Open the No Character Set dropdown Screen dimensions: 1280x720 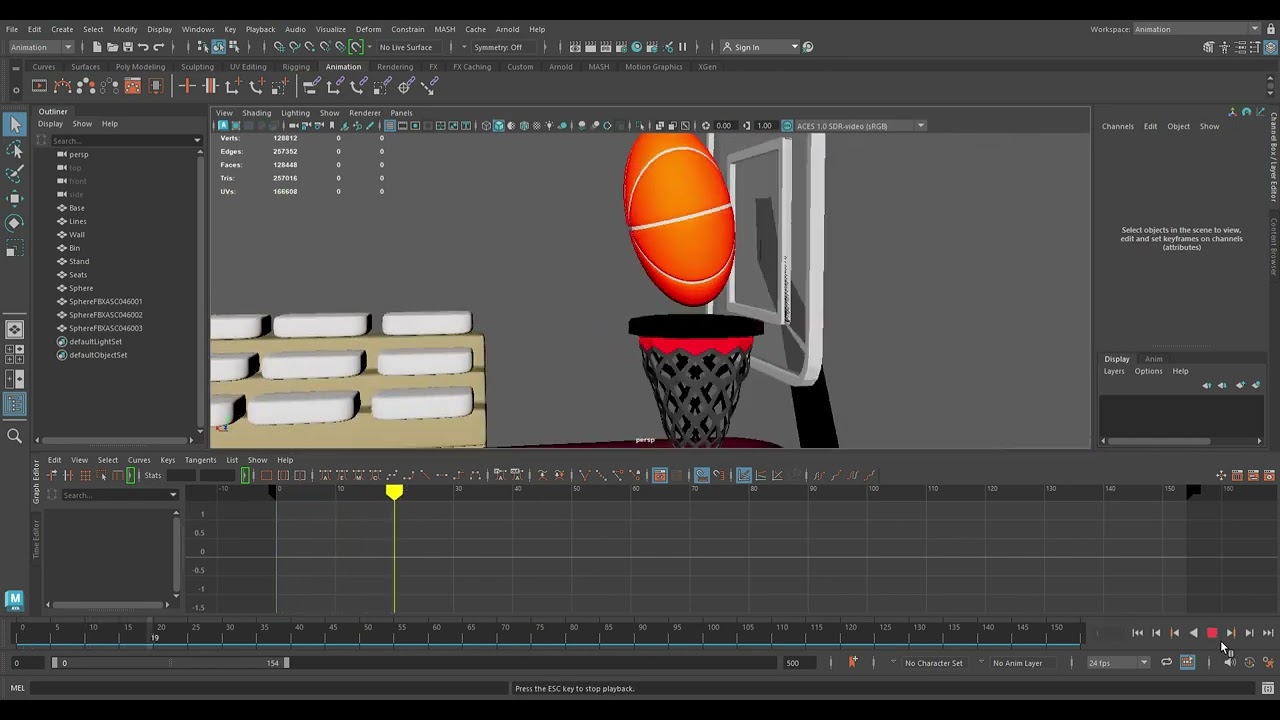click(933, 663)
